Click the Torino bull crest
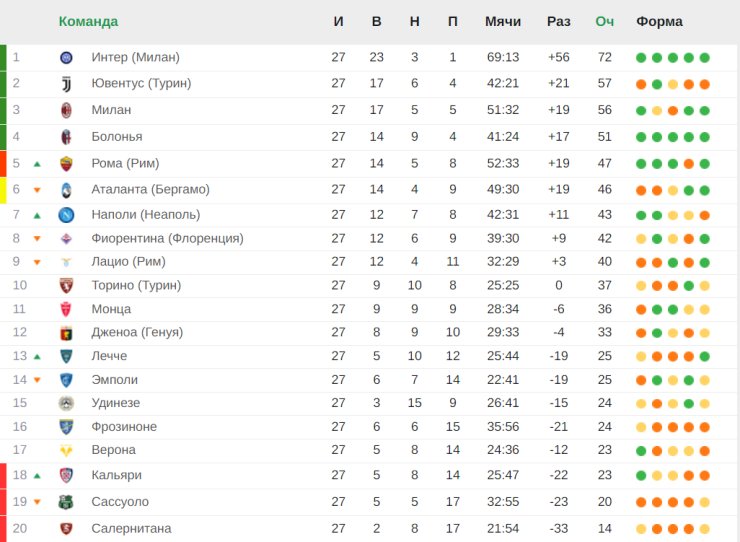 67,286
